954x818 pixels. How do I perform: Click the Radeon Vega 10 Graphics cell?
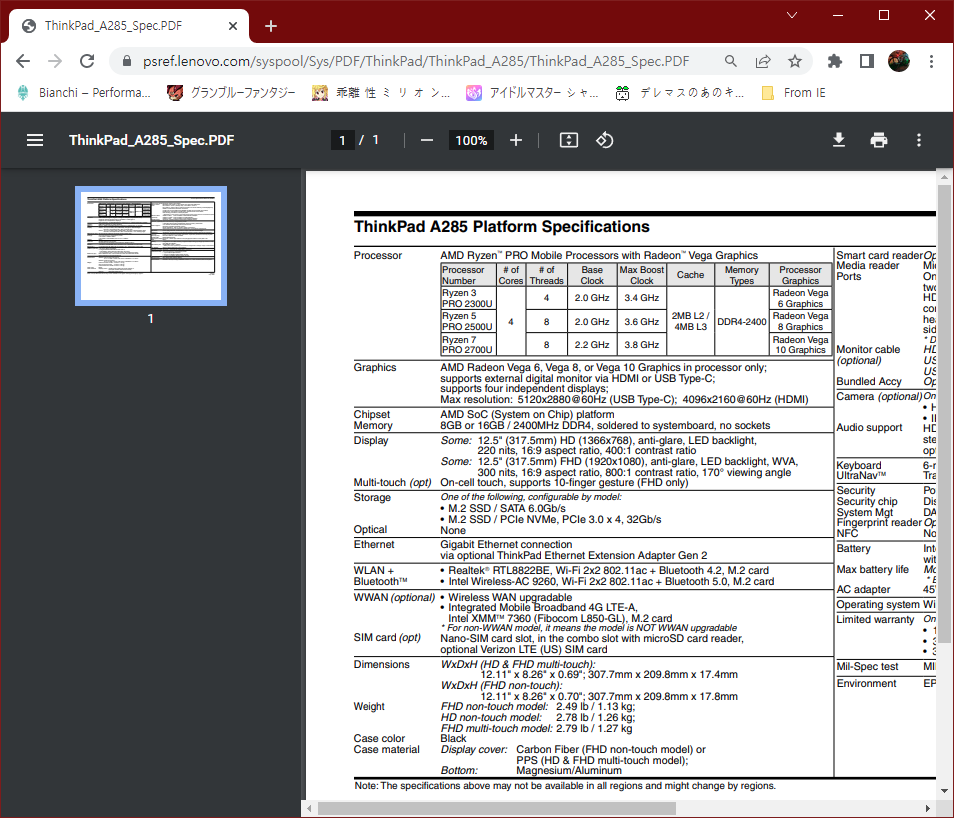pyautogui.click(x=800, y=344)
